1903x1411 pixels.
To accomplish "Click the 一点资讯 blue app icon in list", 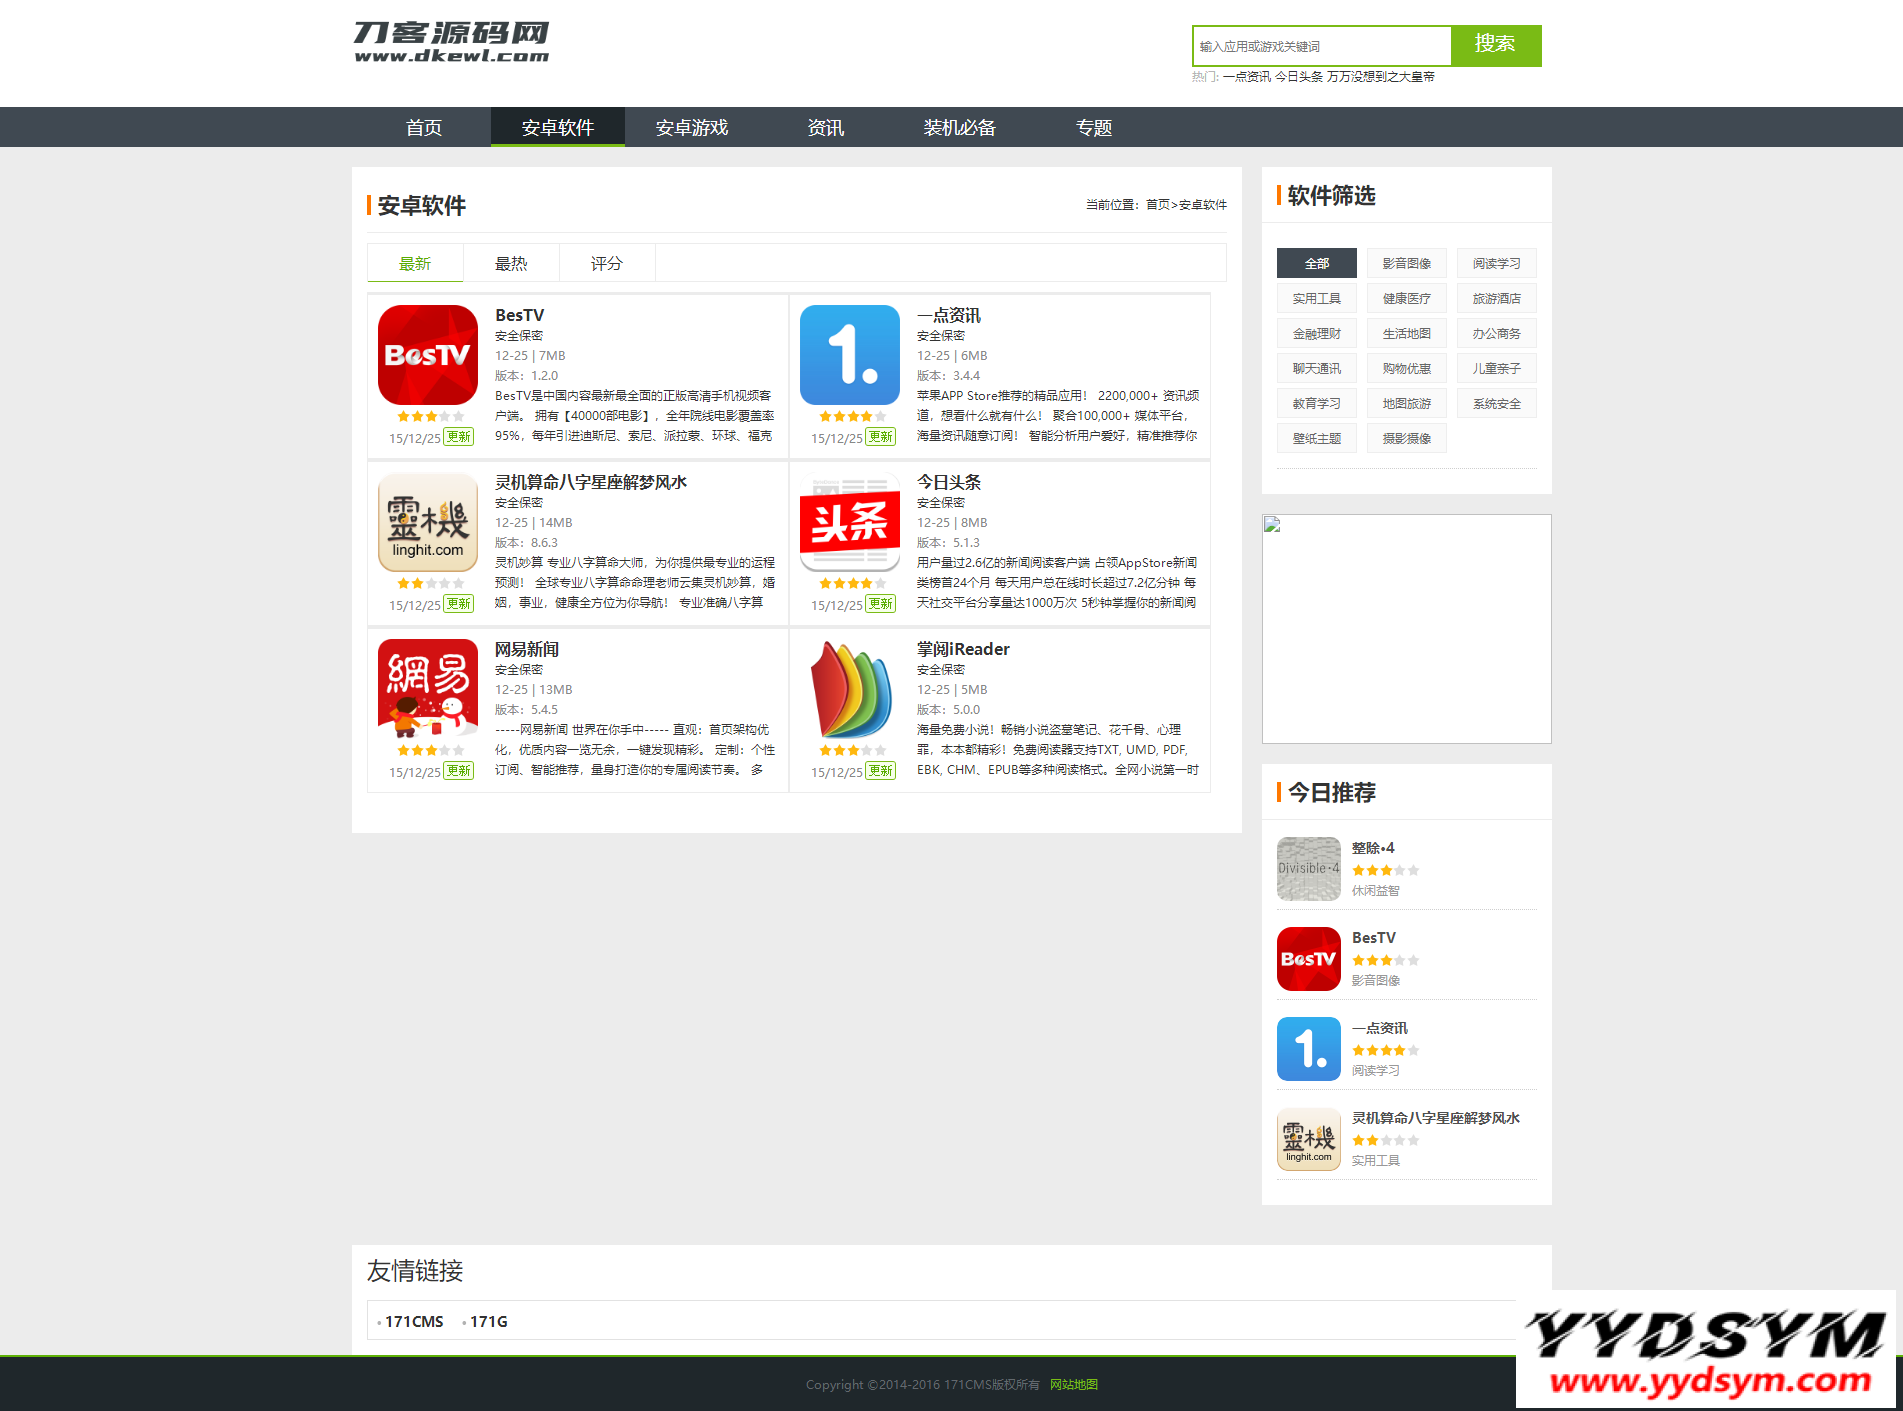I will point(849,355).
